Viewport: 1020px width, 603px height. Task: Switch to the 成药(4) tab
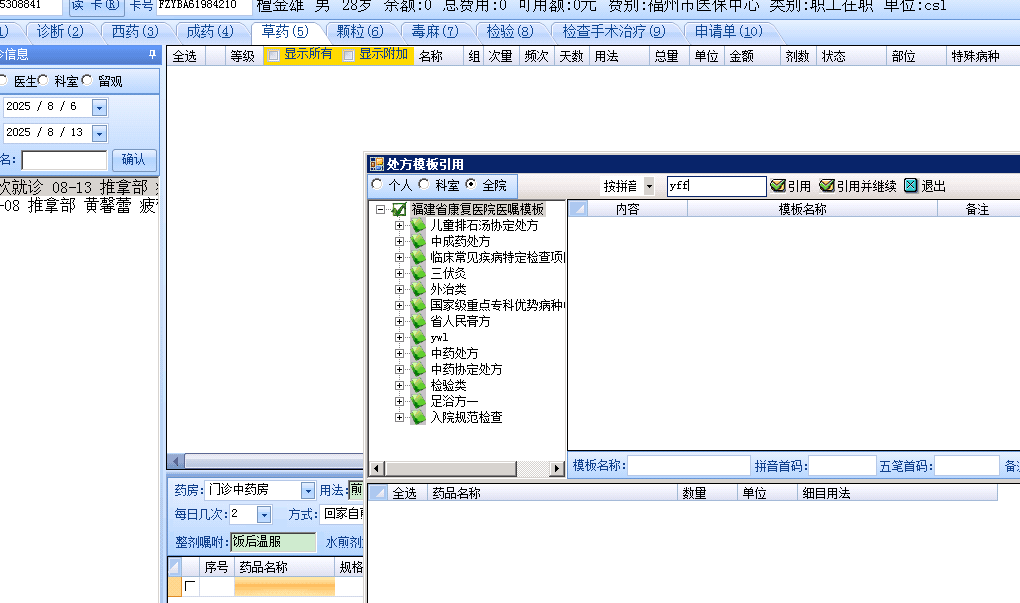coord(209,31)
